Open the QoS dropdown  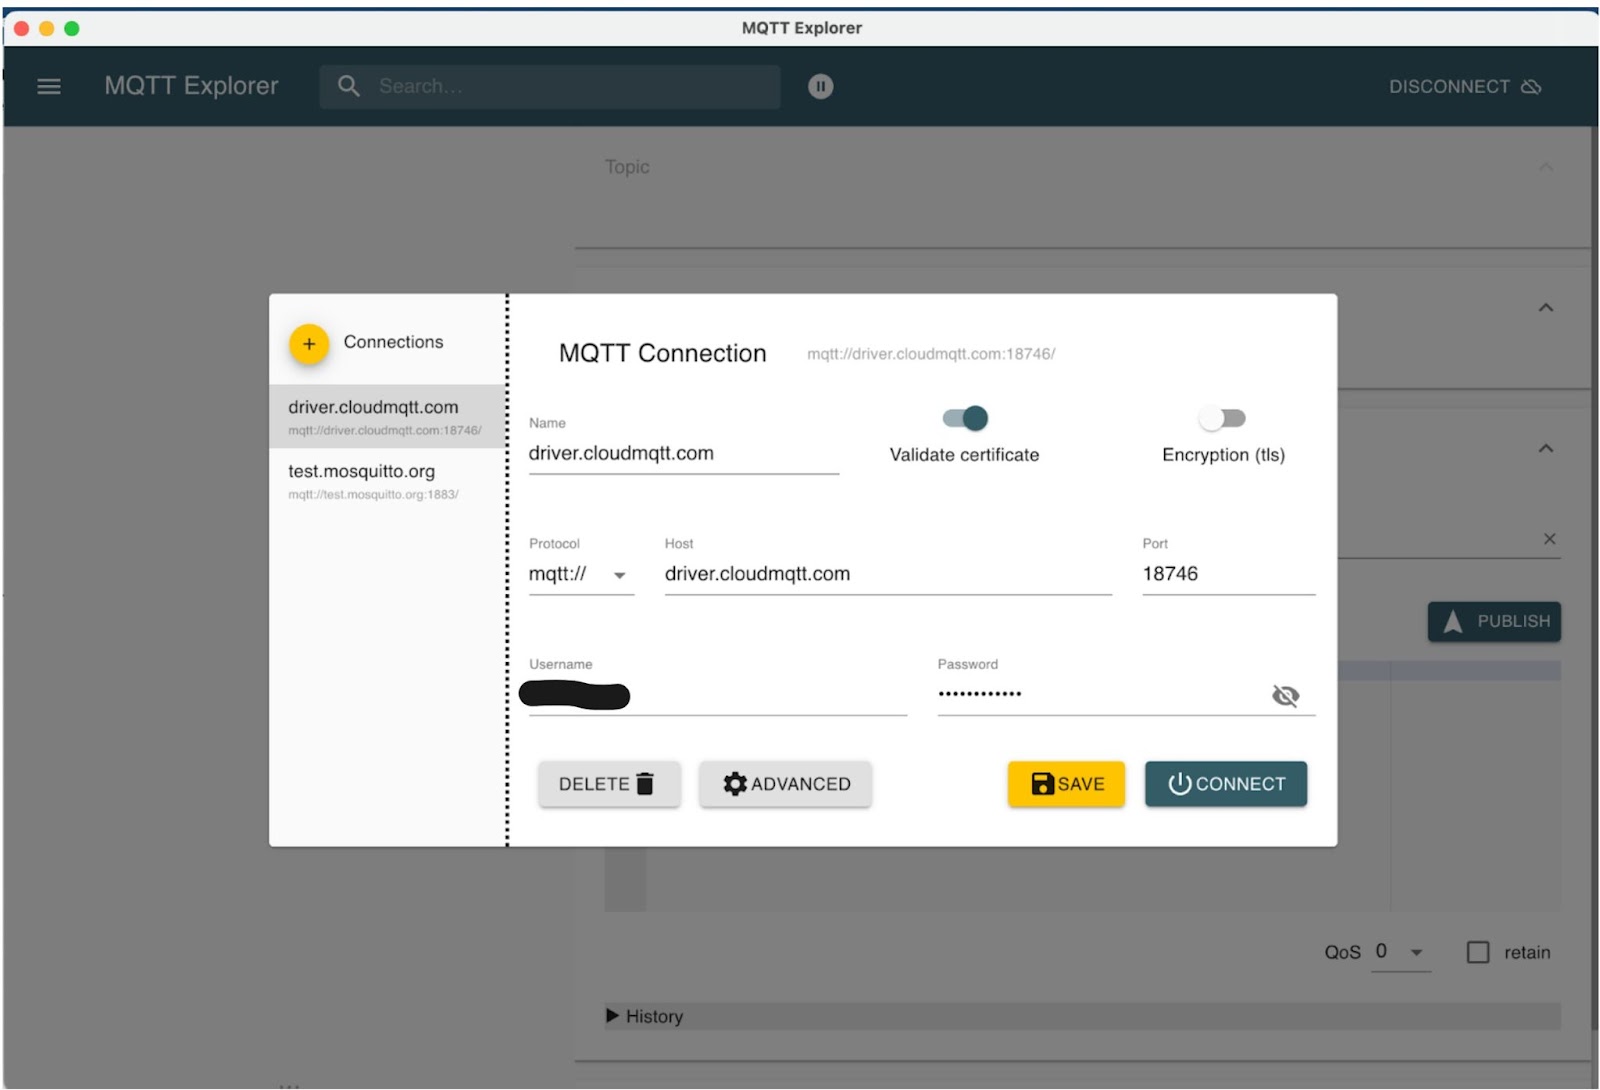1400,952
